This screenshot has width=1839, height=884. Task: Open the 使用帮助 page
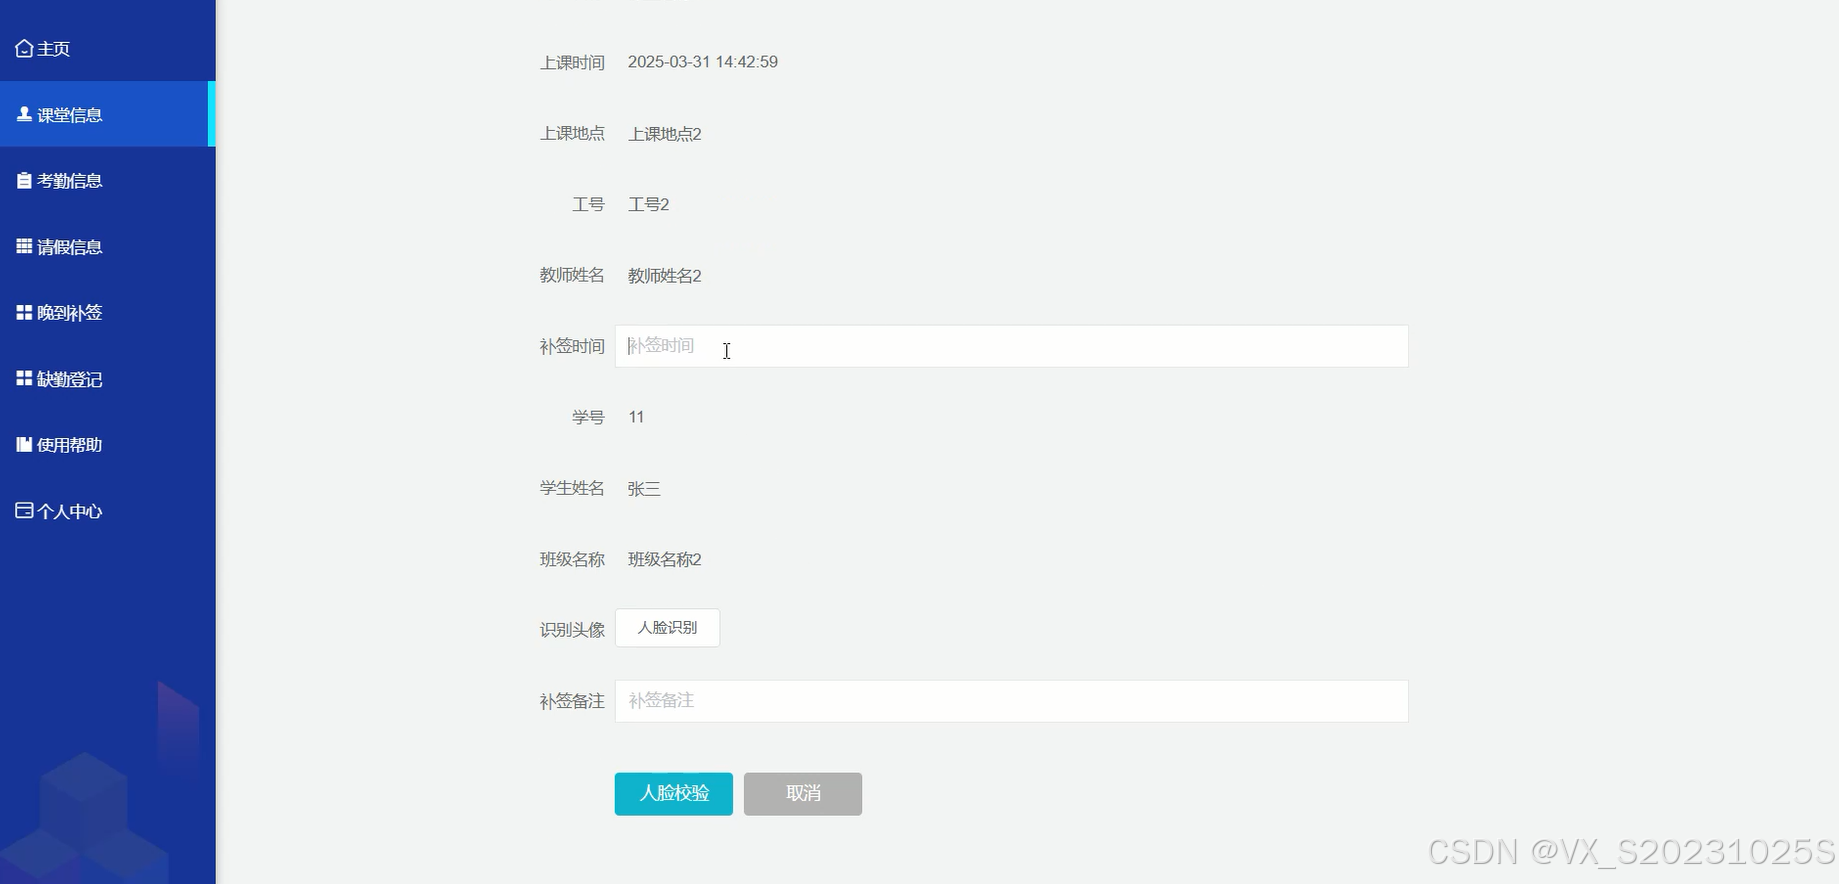[x=107, y=444]
